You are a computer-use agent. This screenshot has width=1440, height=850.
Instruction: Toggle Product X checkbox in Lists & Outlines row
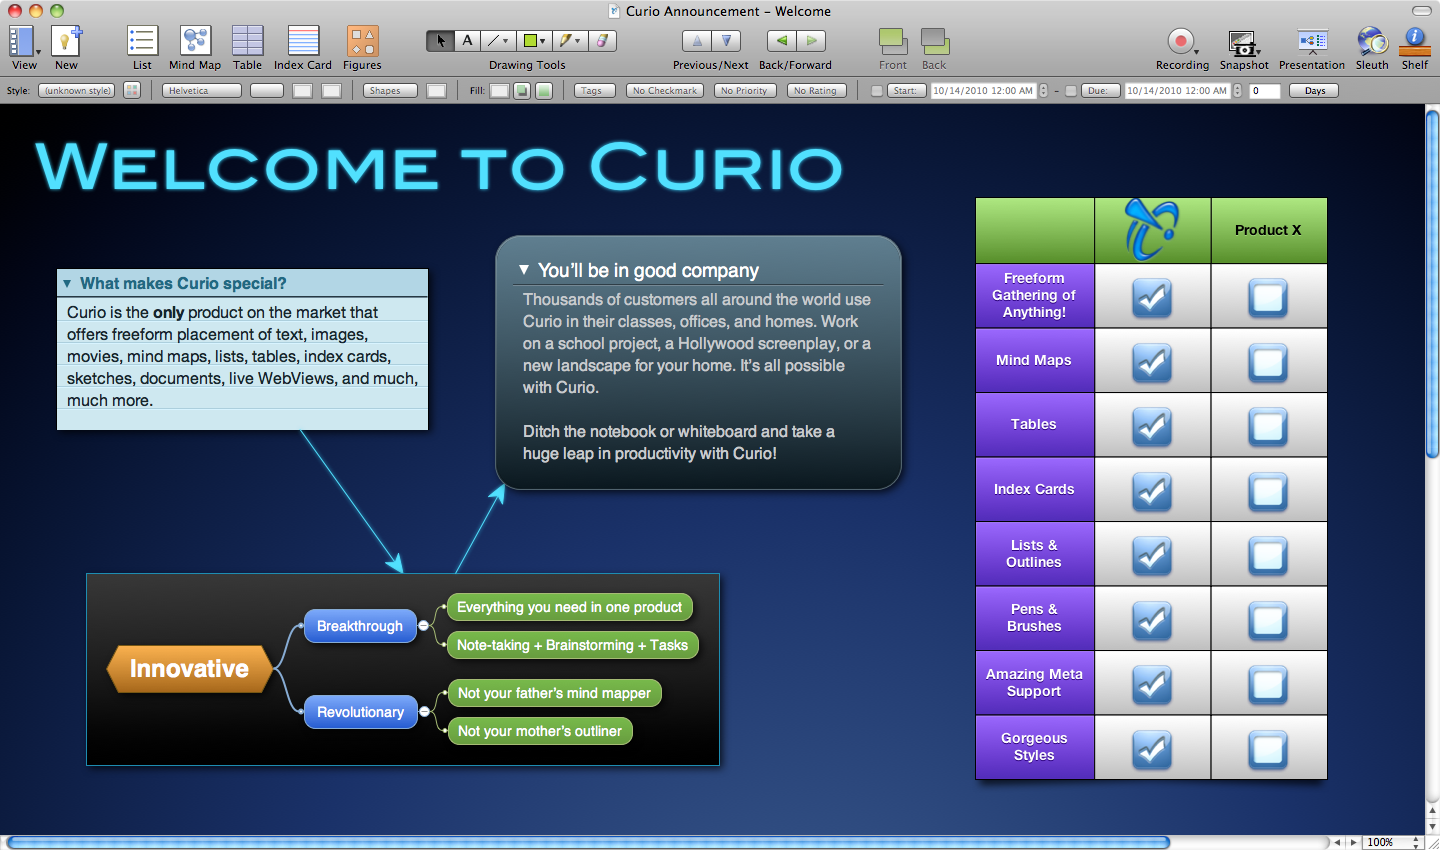[x=1268, y=555]
